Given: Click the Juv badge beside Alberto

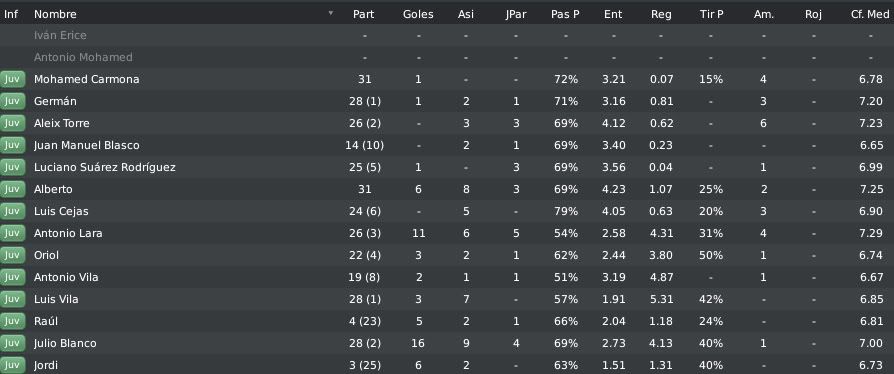Looking at the screenshot, I should [13, 189].
